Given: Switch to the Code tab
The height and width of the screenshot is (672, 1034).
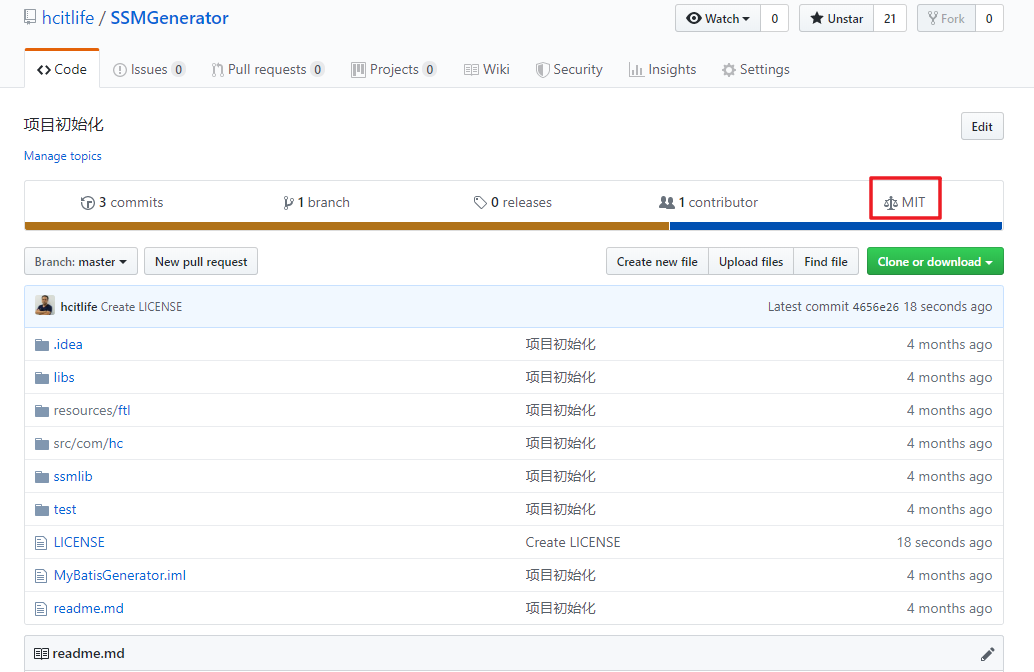Looking at the screenshot, I should (62, 69).
